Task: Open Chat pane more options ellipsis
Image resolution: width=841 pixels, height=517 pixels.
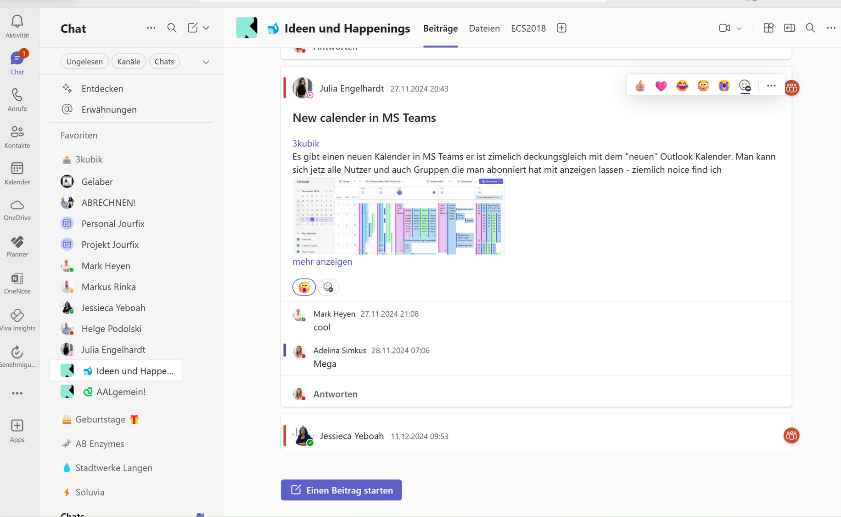Action: [151, 28]
